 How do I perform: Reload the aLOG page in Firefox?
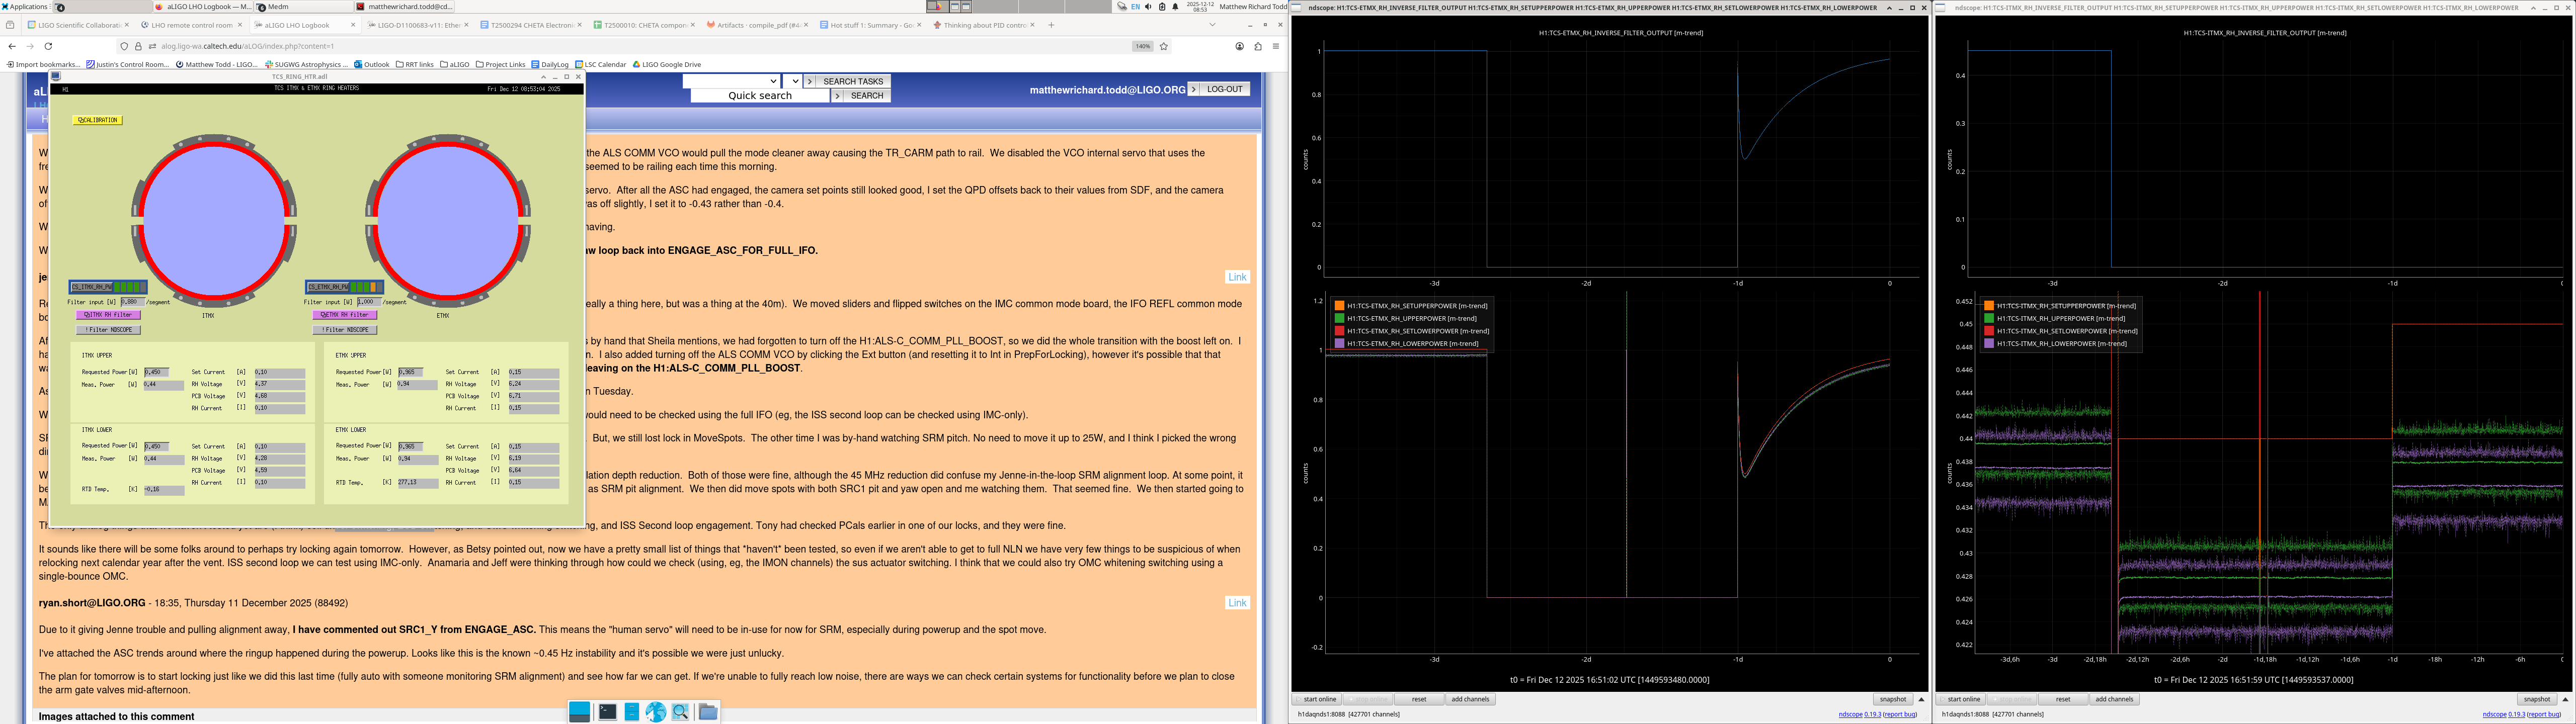point(48,46)
